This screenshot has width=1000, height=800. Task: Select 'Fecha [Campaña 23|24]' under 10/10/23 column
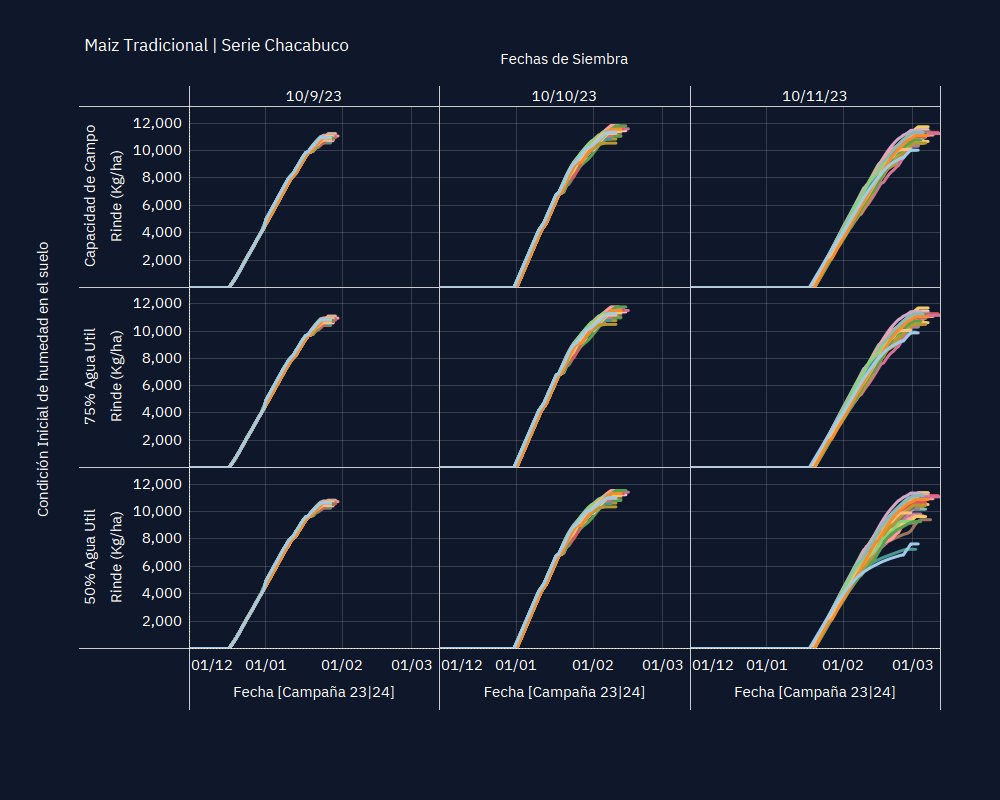(x=564, y=692)
